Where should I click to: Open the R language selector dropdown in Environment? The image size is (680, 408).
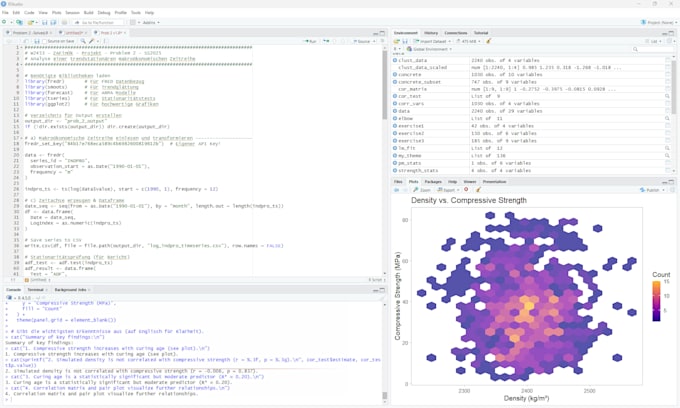[397, 49]
